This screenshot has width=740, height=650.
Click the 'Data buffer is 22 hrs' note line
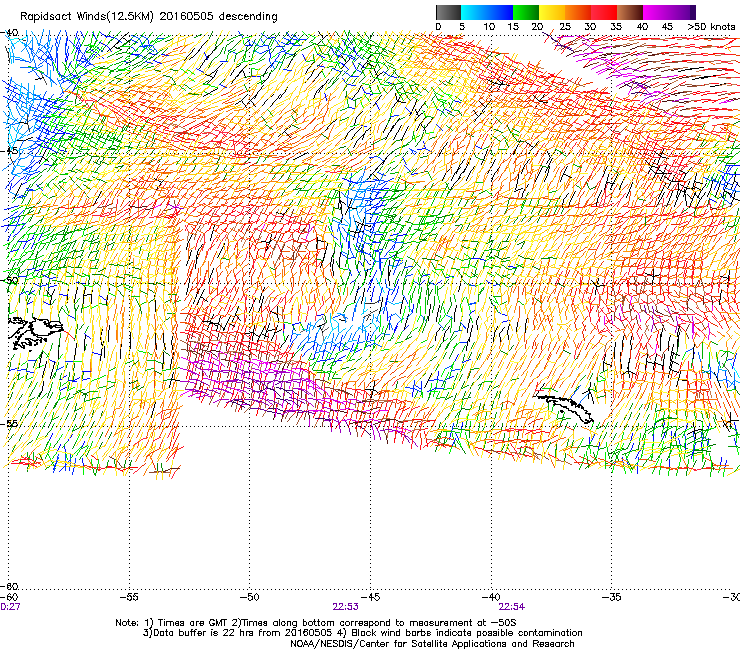point(362,633)
